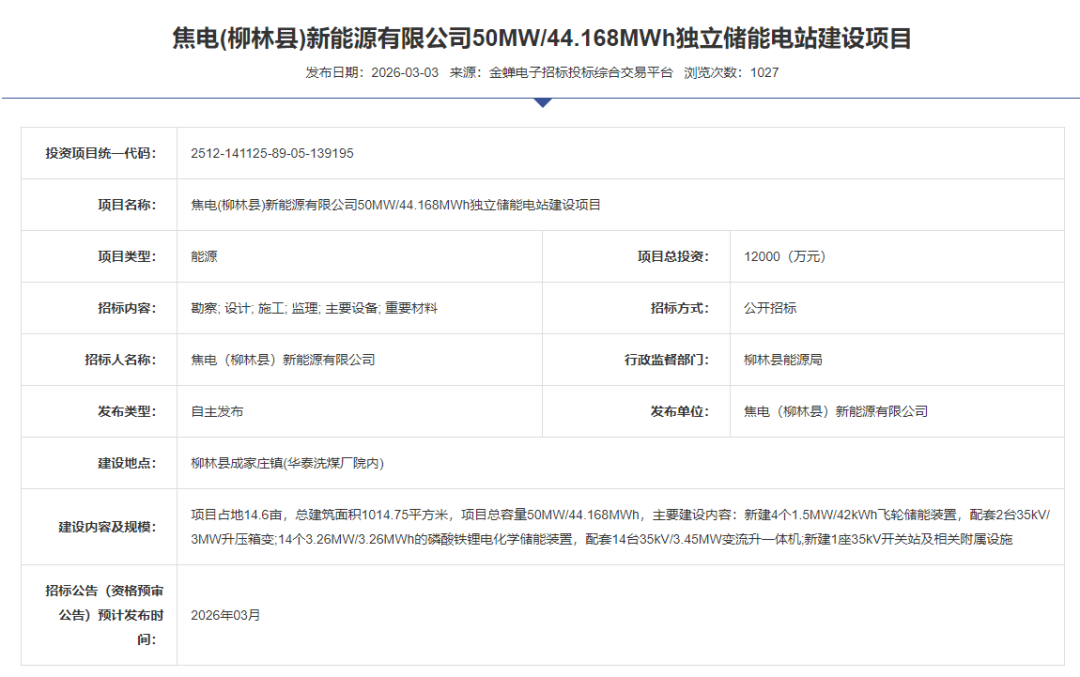This screenshot has width=1080, height=677.
Task: Open the 金蝉电子招标投标综合交易平台 source link
Action: [580, 73]
